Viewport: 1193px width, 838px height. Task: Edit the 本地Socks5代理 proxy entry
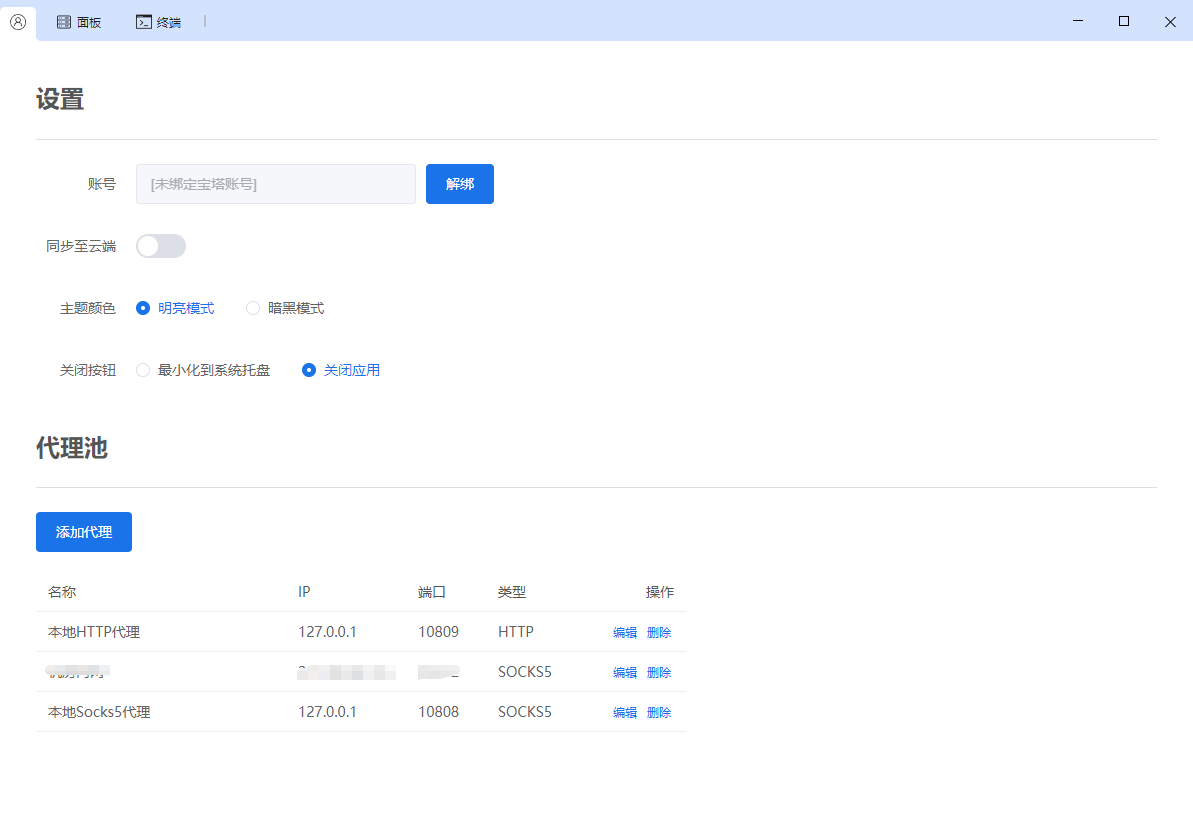click(x=623, y=711)
